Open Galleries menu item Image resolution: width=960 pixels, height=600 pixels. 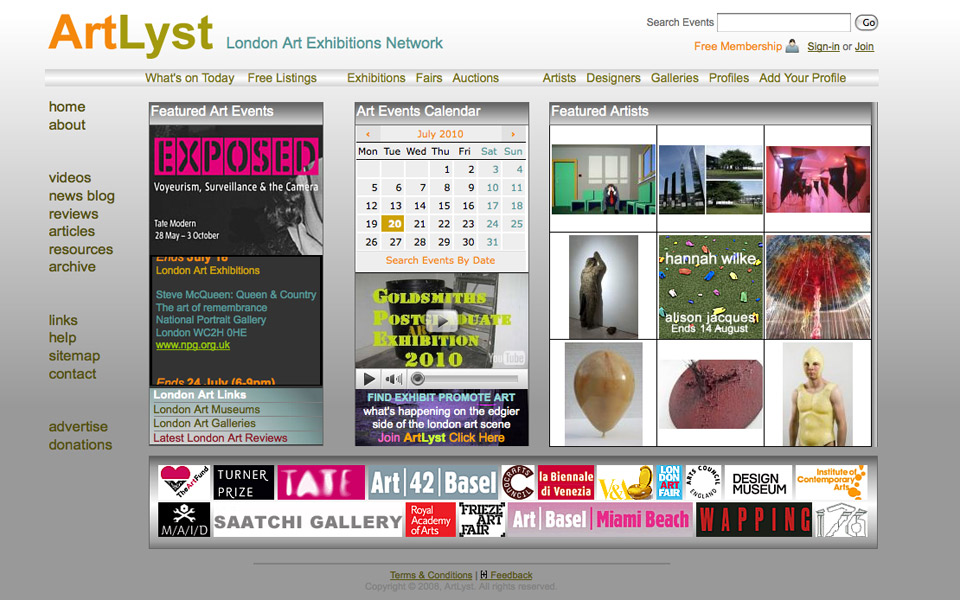[675, 78]
